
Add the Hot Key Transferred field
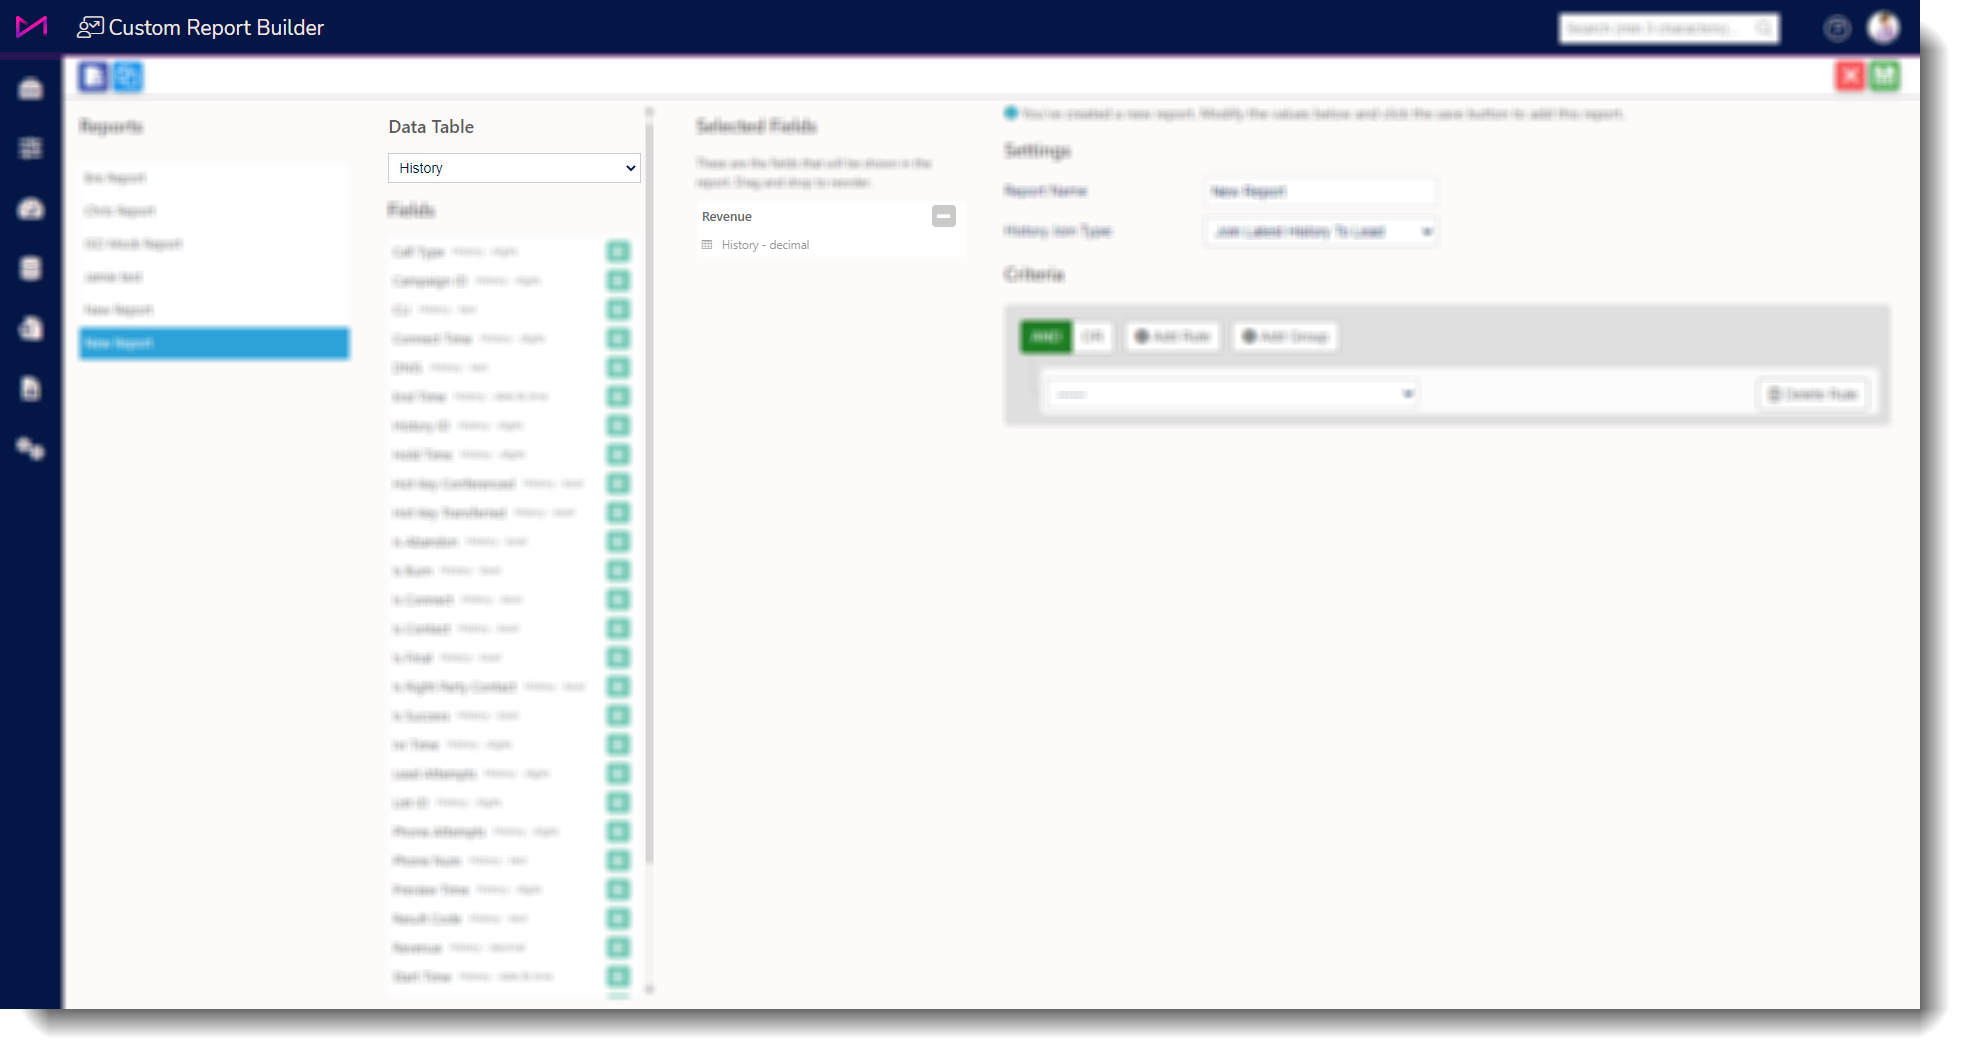[x=619, y=513]
